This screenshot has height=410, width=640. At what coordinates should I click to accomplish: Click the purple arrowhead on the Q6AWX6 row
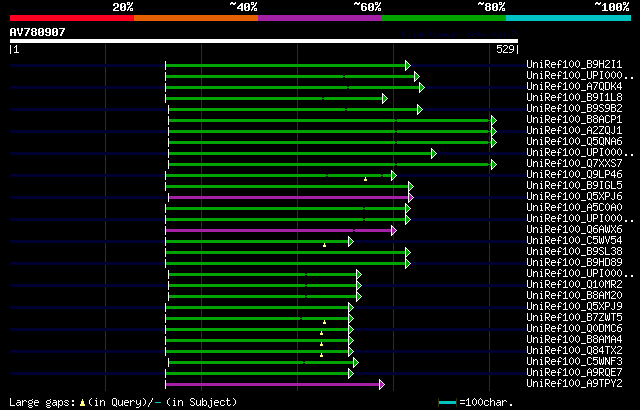coord(393,230)
